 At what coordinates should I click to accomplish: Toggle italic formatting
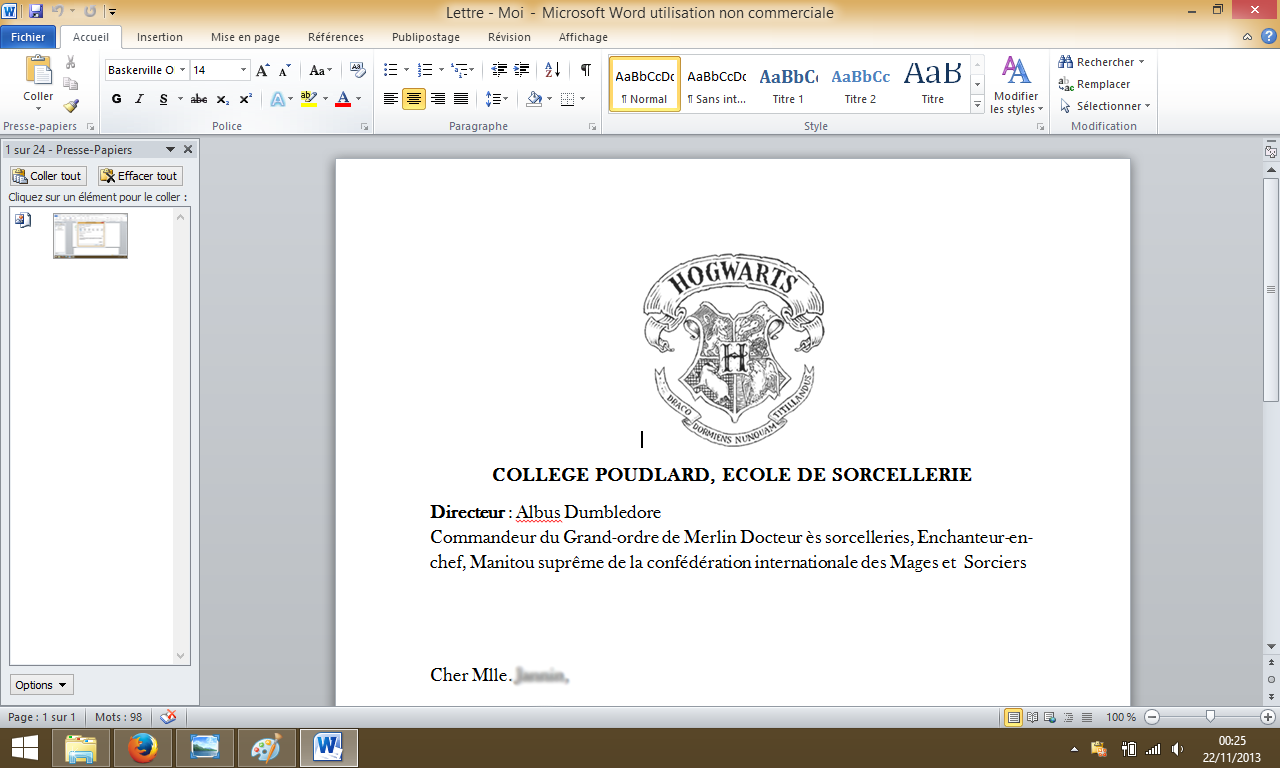coord(139,99)
